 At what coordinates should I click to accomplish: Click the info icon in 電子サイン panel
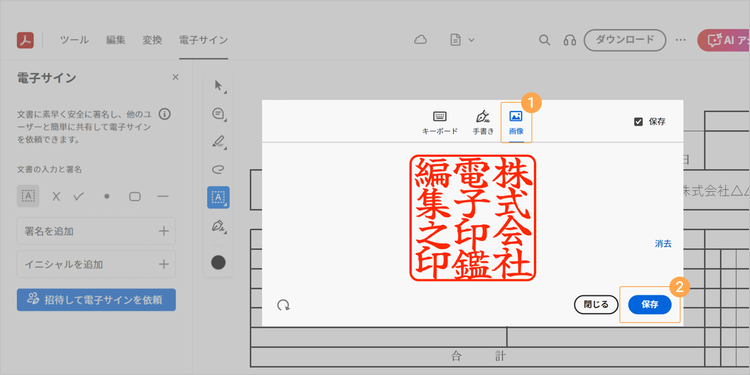click(x=164, y=114)
